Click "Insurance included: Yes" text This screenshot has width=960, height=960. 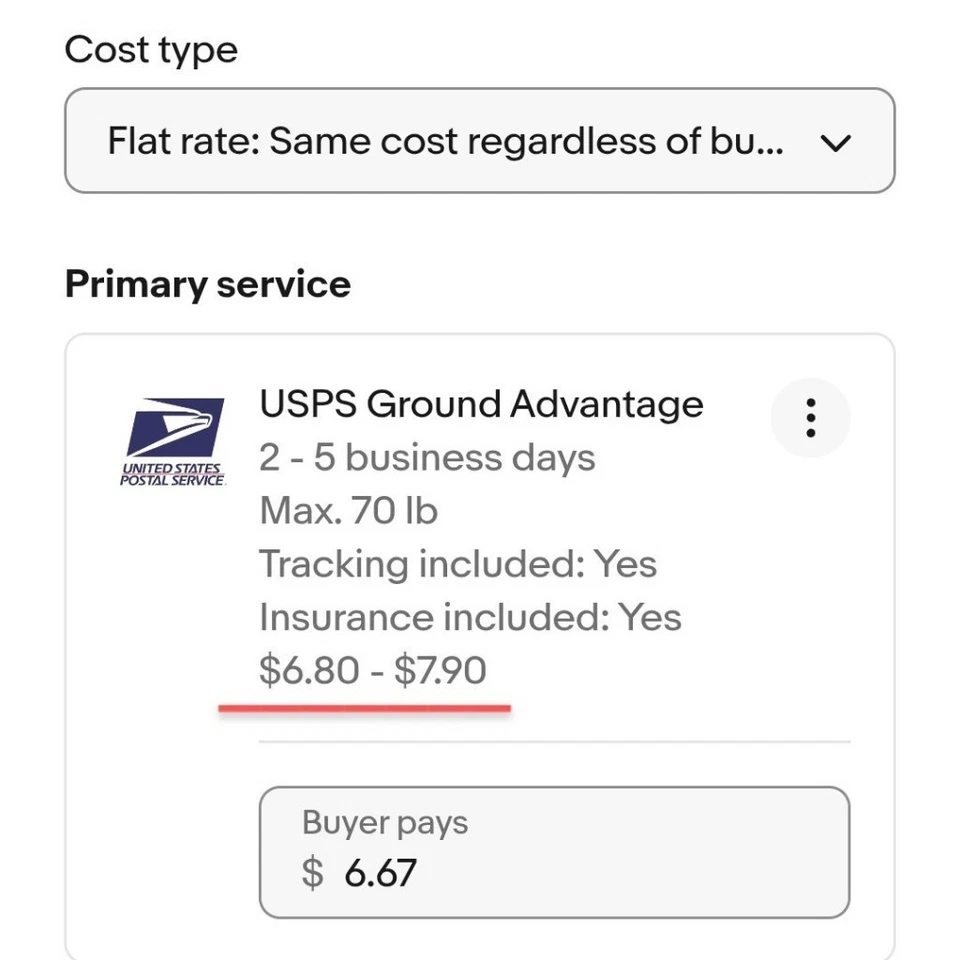[470, 617]
